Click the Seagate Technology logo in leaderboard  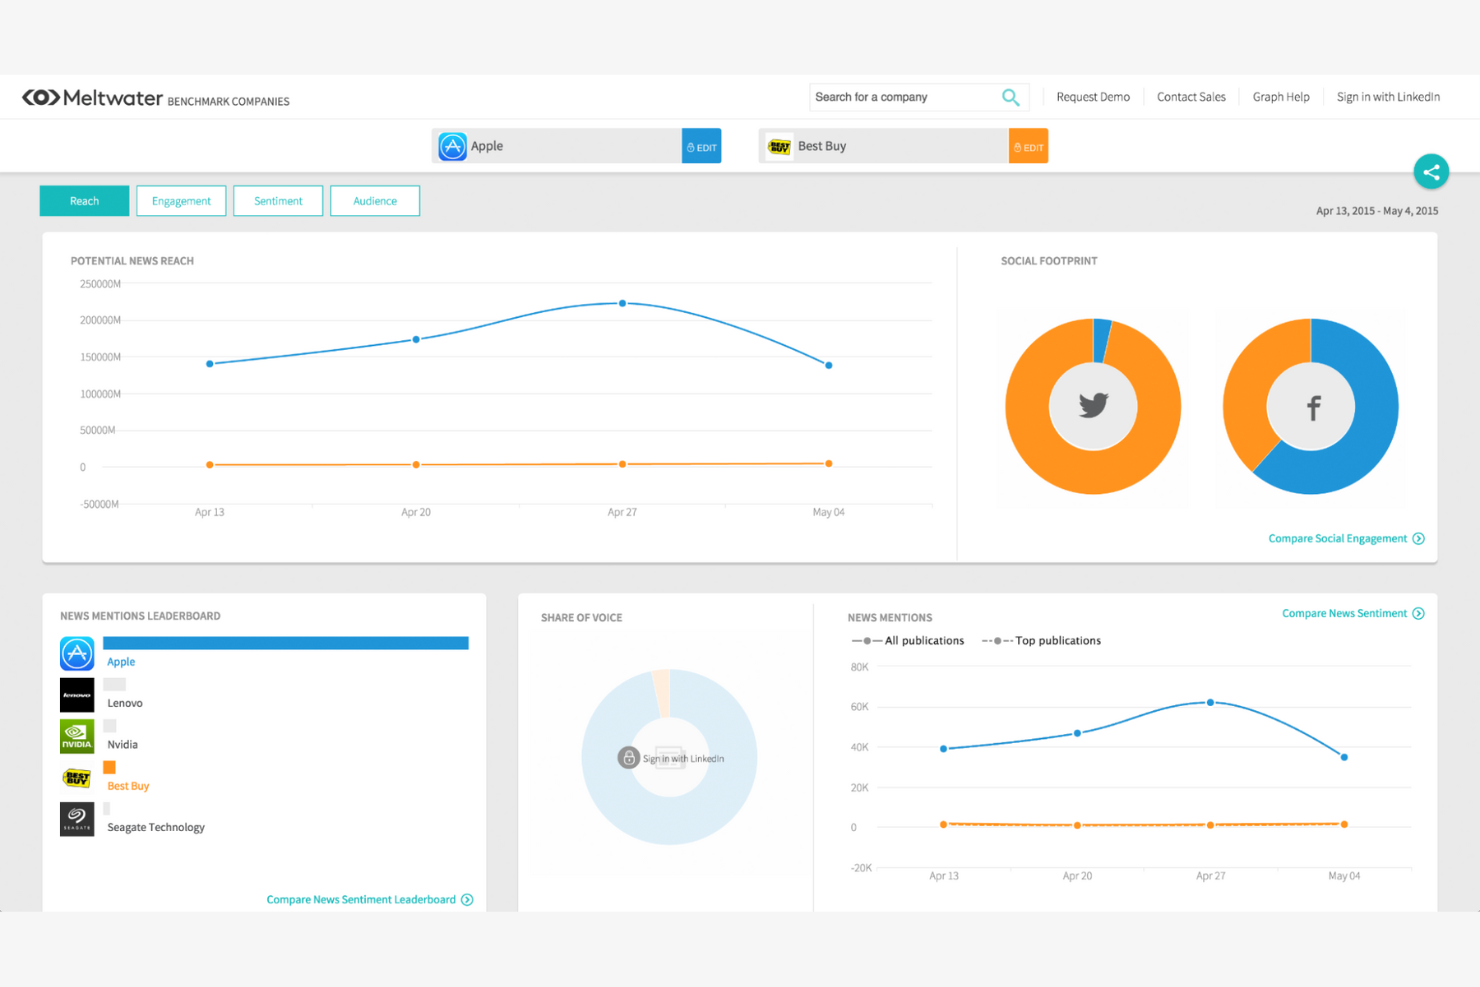tap(77, 819)
